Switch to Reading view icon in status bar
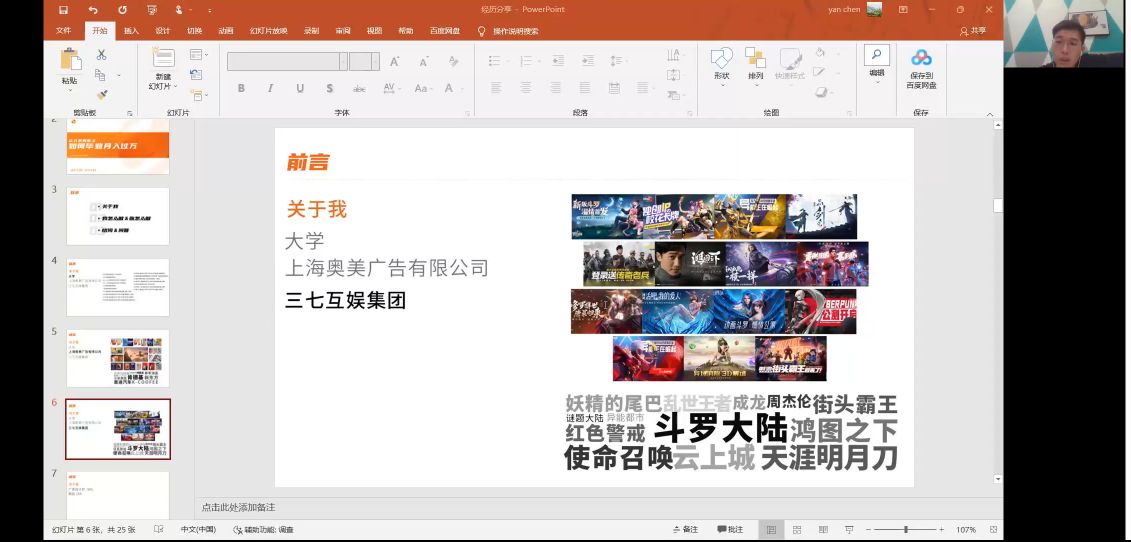This screenshot has height=542, width=1131. (822, 530)
